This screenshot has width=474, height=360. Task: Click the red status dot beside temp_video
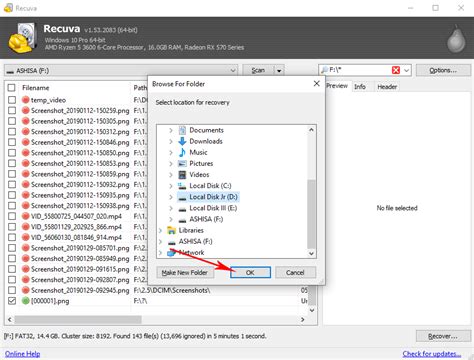tap(26, 100)
